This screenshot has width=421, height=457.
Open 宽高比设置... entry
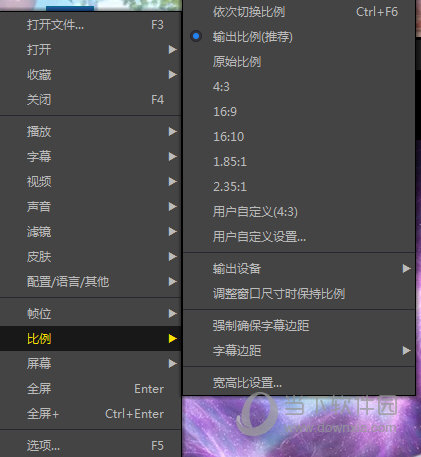[299, 383]
